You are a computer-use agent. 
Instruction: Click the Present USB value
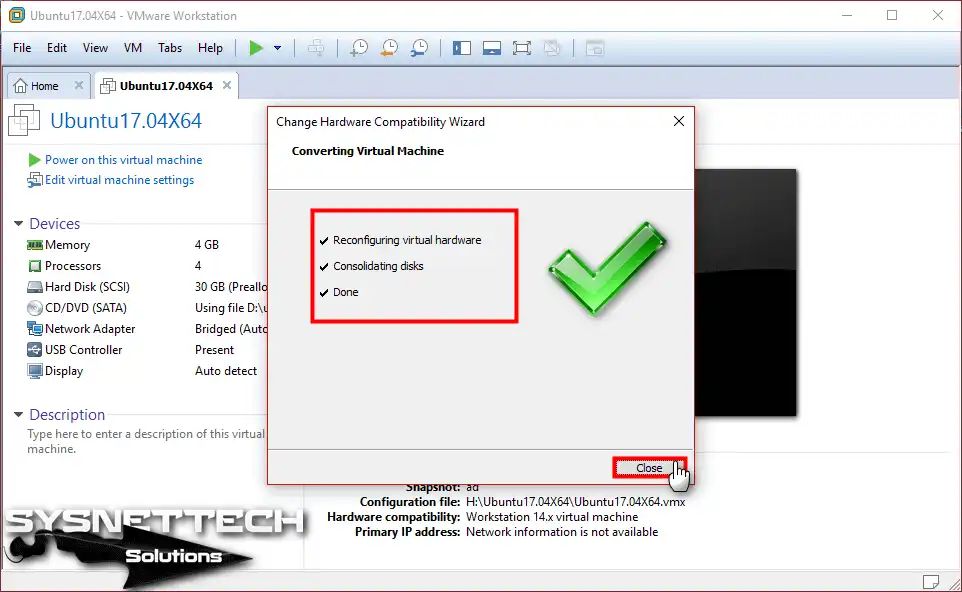coord(214,350)
